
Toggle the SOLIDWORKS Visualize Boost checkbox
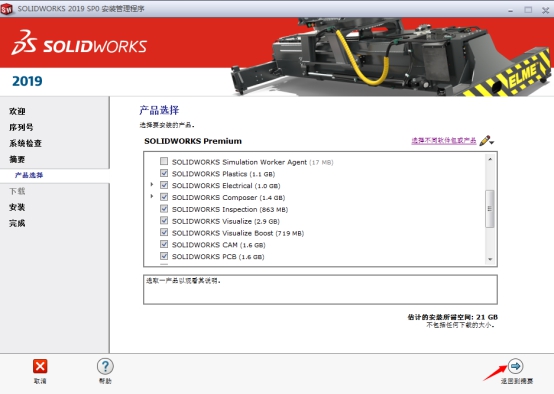(x=164, y=233)
